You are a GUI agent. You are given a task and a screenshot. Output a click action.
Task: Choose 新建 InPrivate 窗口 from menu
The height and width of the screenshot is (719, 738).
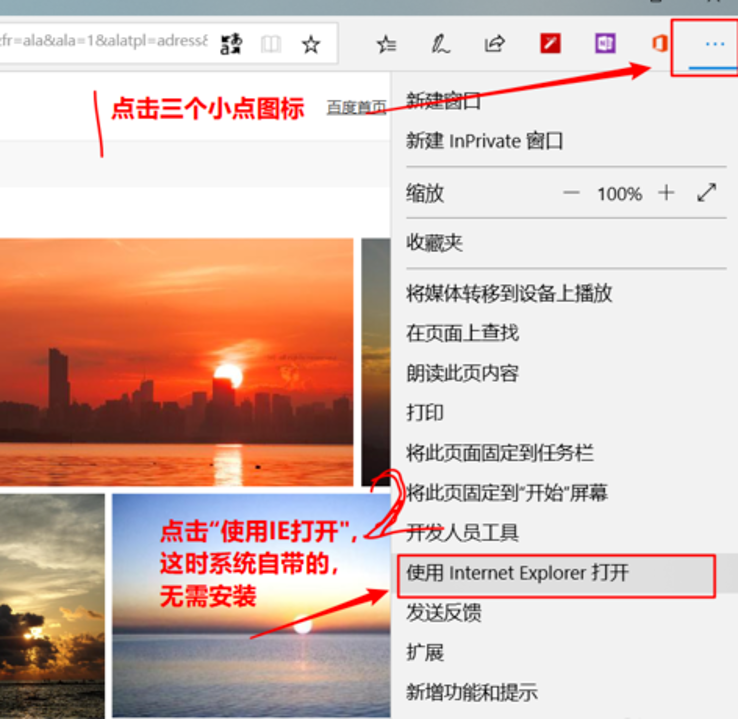coord(484,141)
